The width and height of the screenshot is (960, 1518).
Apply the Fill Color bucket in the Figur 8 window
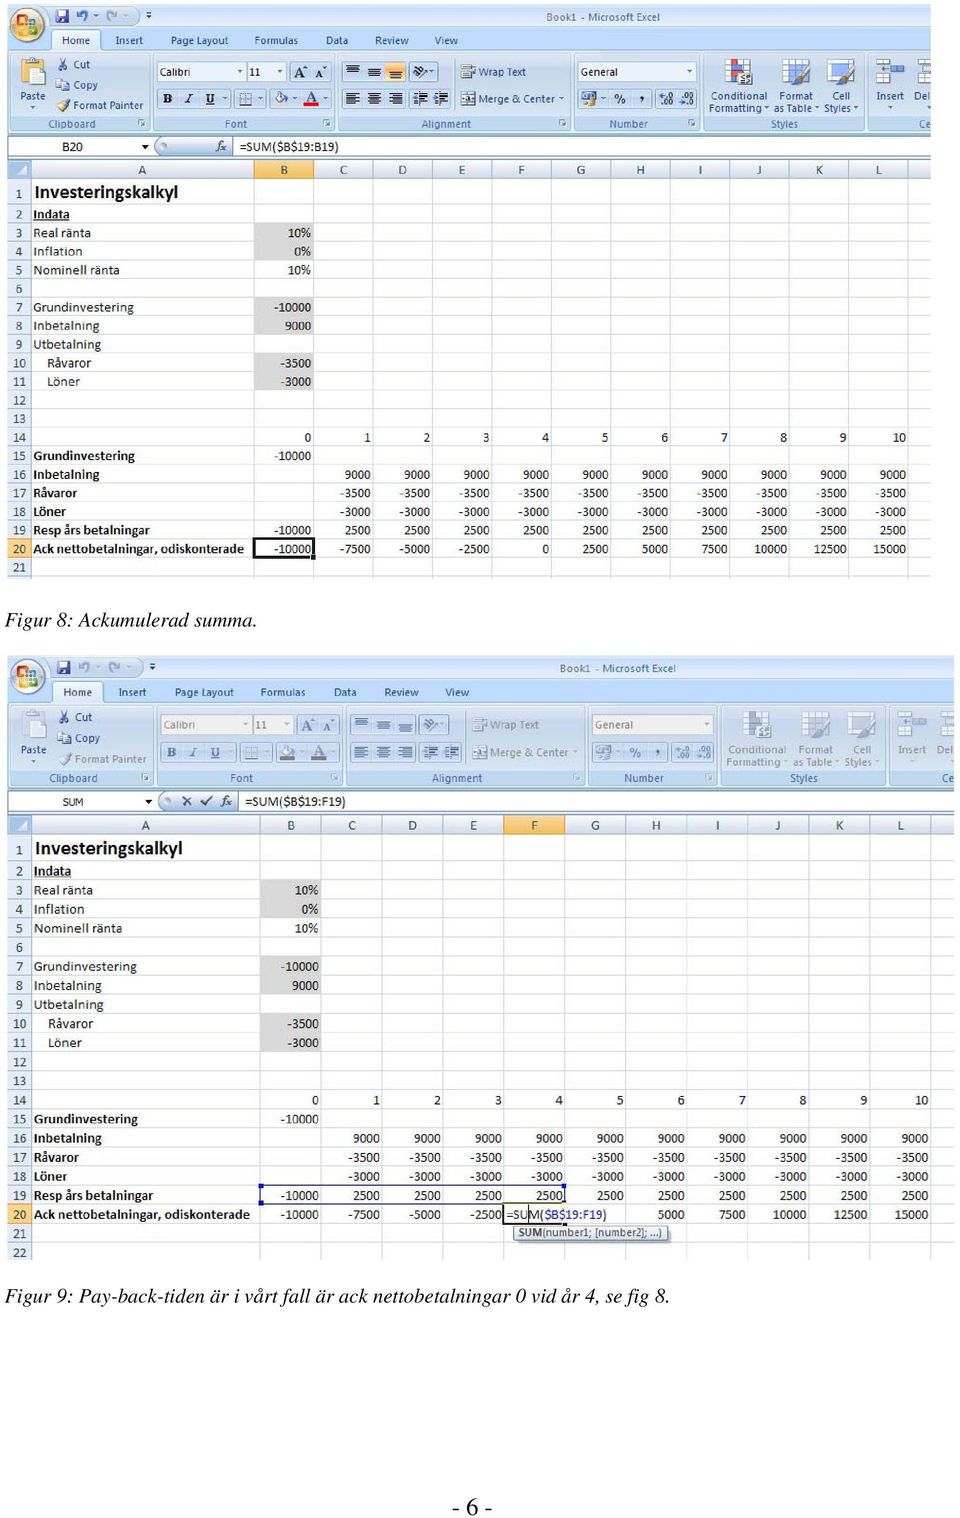click(x=281, y=98)
